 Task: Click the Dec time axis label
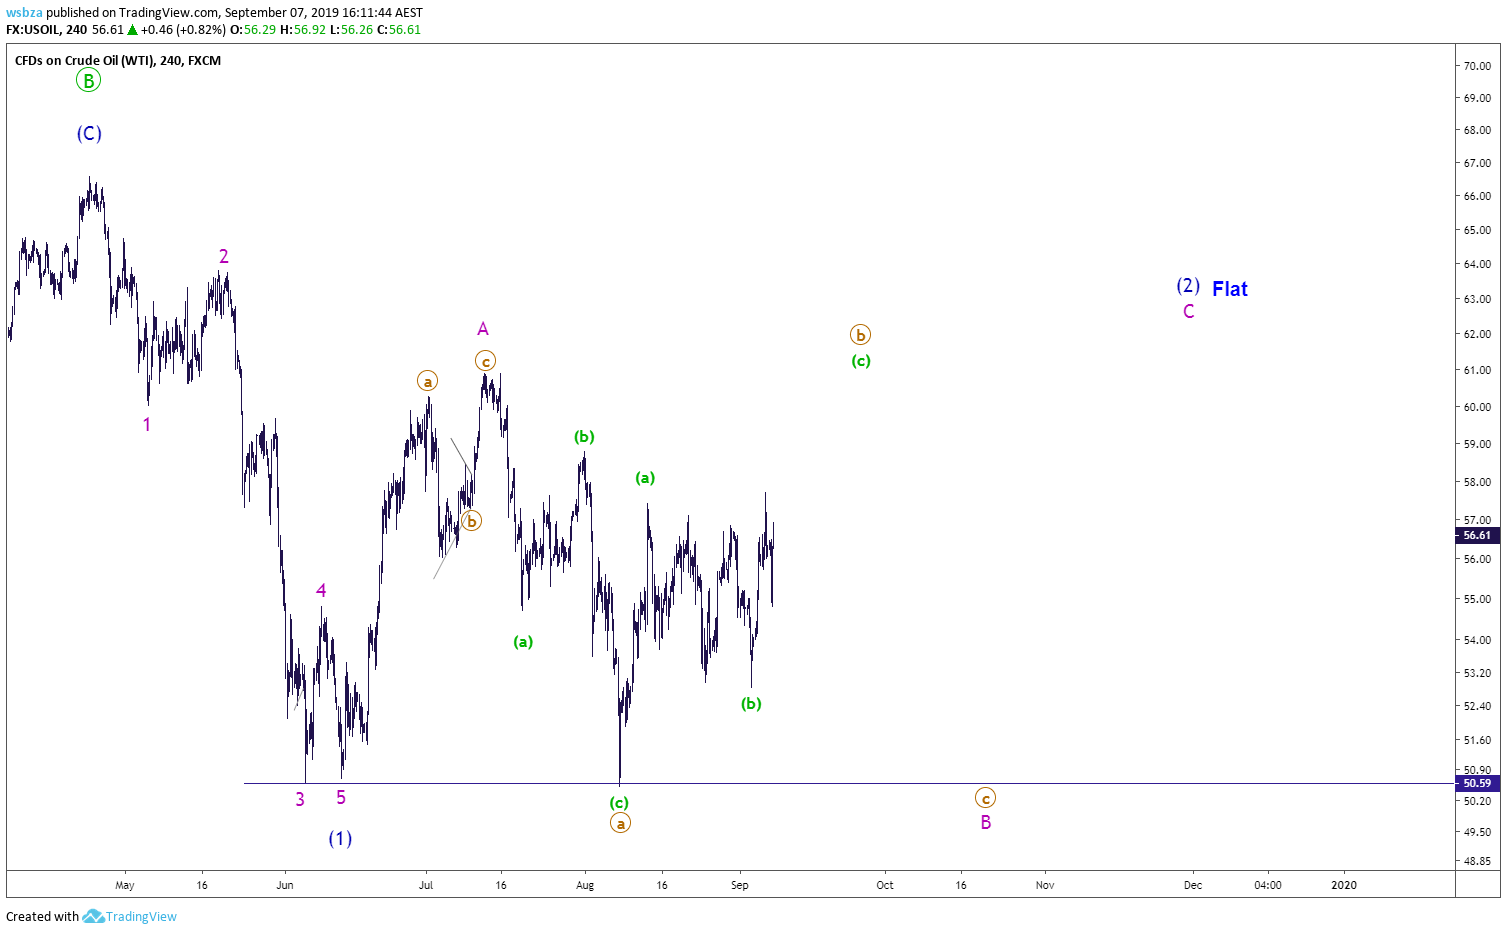[1193, 885]
